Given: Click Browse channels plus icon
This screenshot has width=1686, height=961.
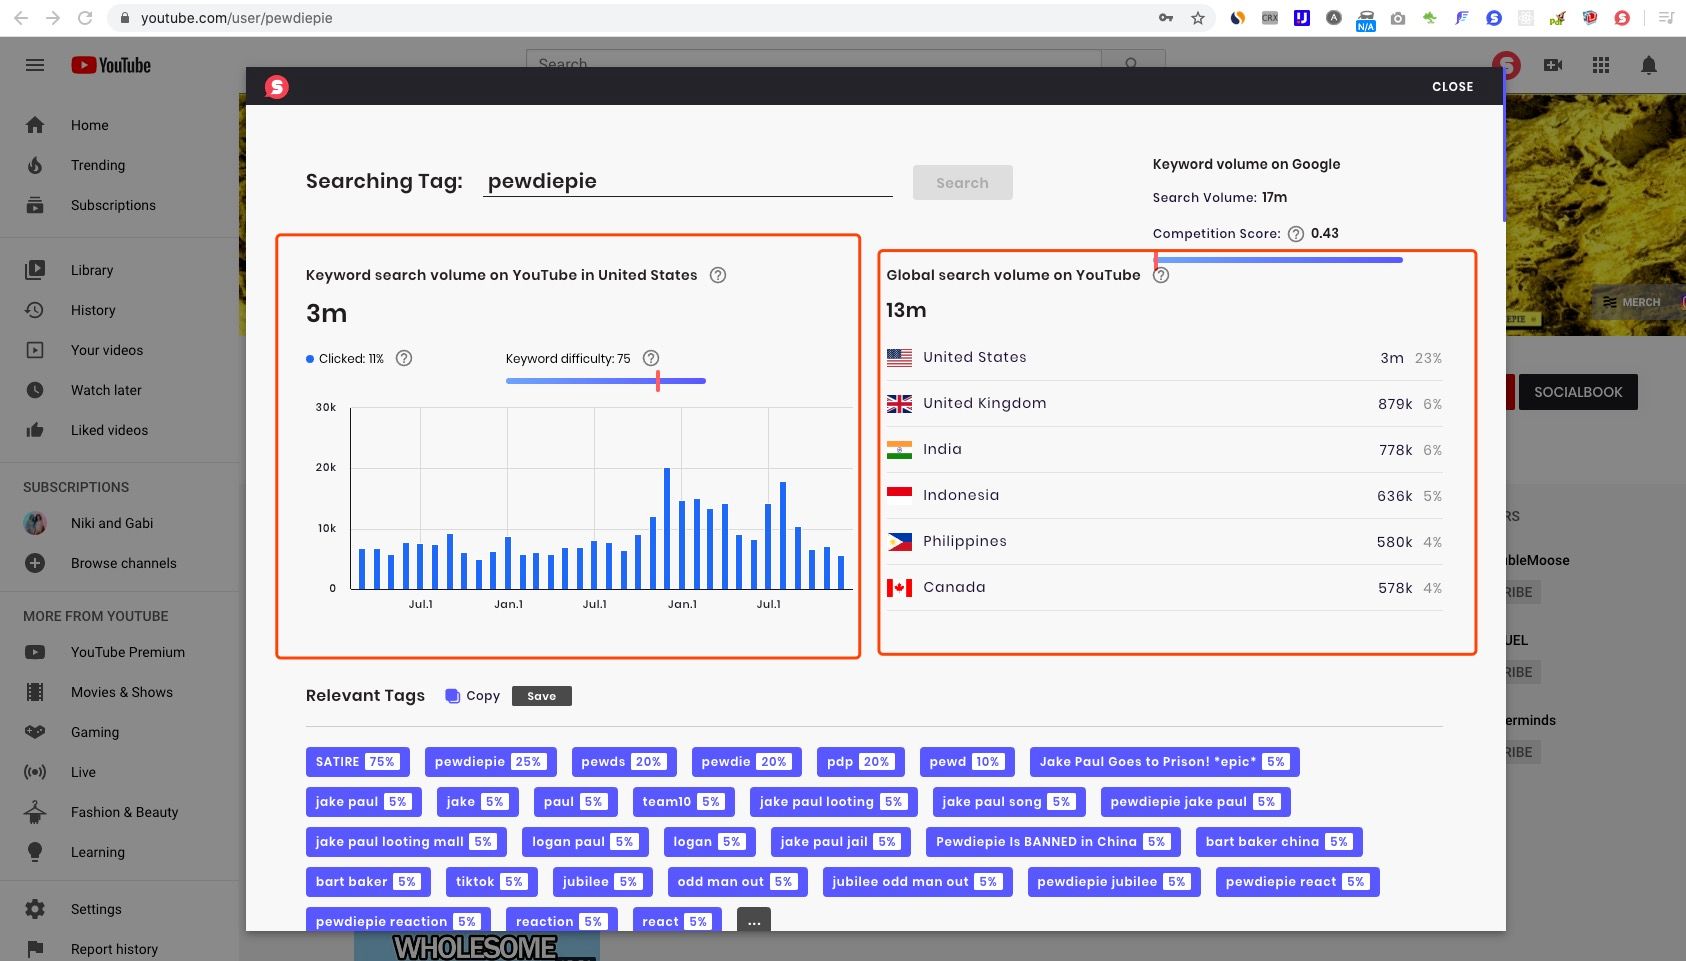Looking at the screenshot, I should pos(35,563).
